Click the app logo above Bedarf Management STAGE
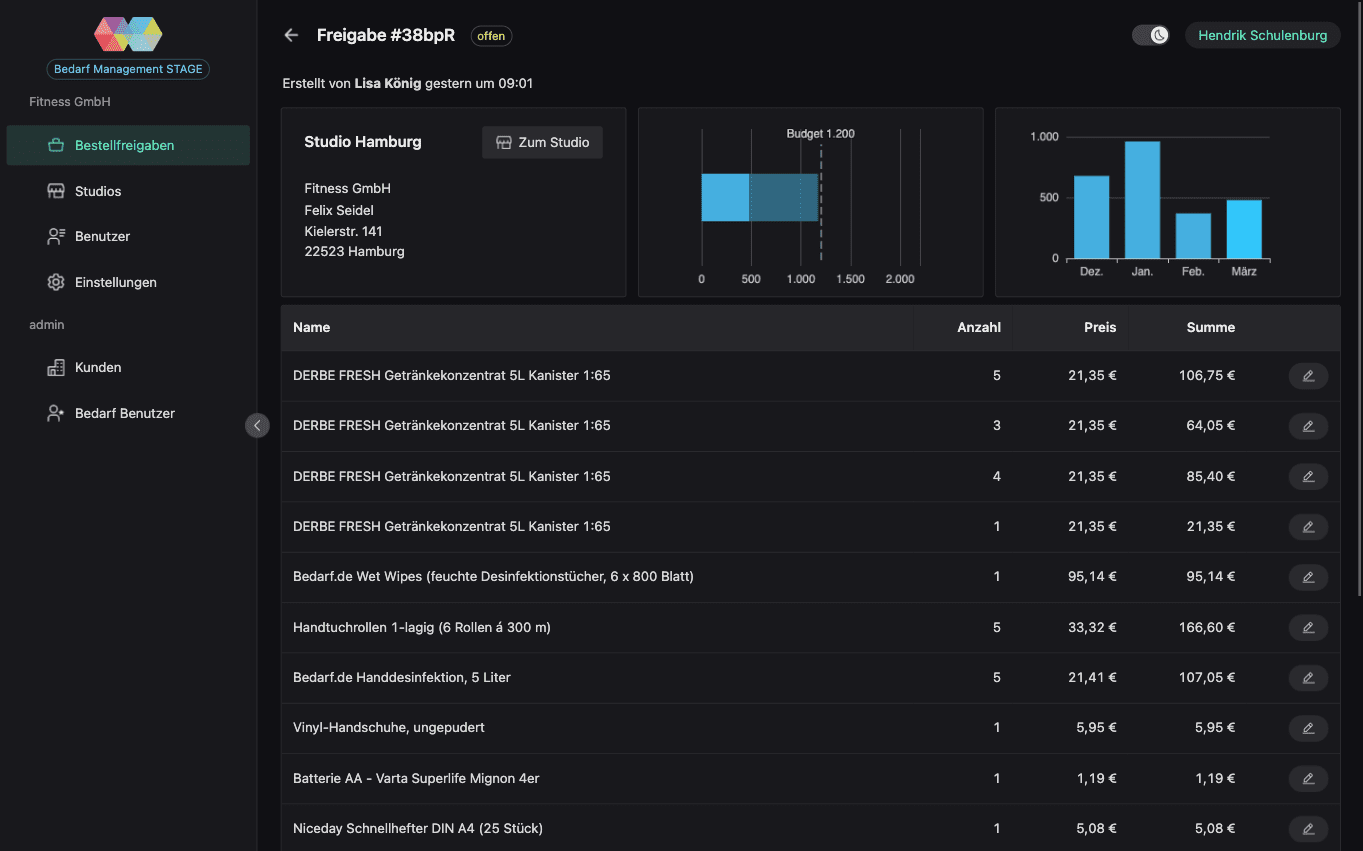 [128, 34]
